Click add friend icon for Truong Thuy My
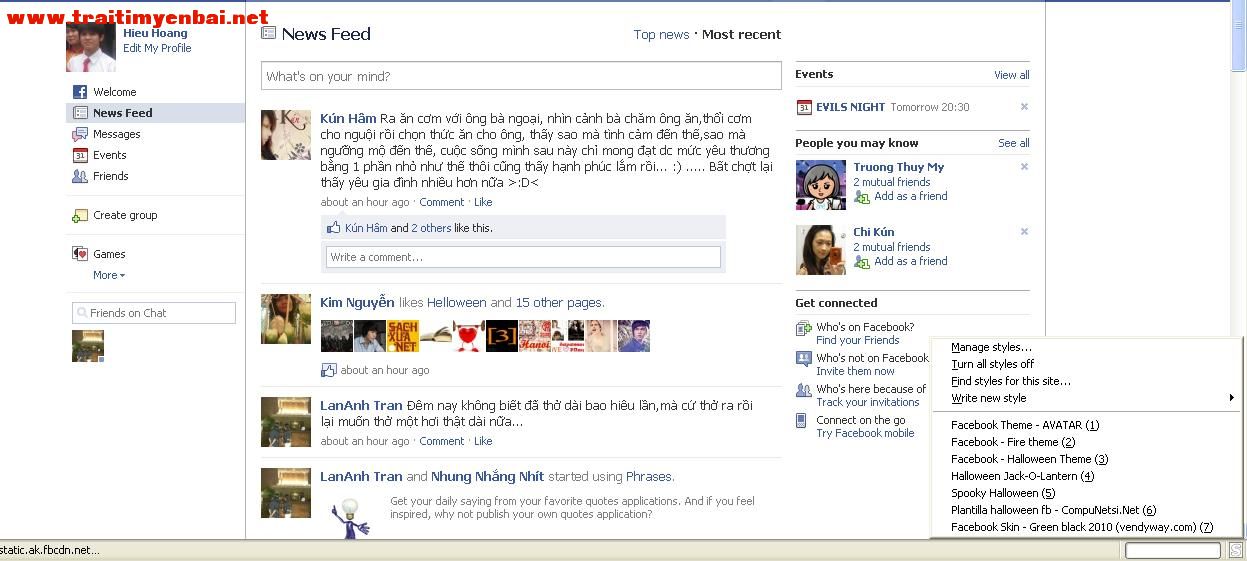Screen dimensions: 1247x561 [x=861, y=197]
